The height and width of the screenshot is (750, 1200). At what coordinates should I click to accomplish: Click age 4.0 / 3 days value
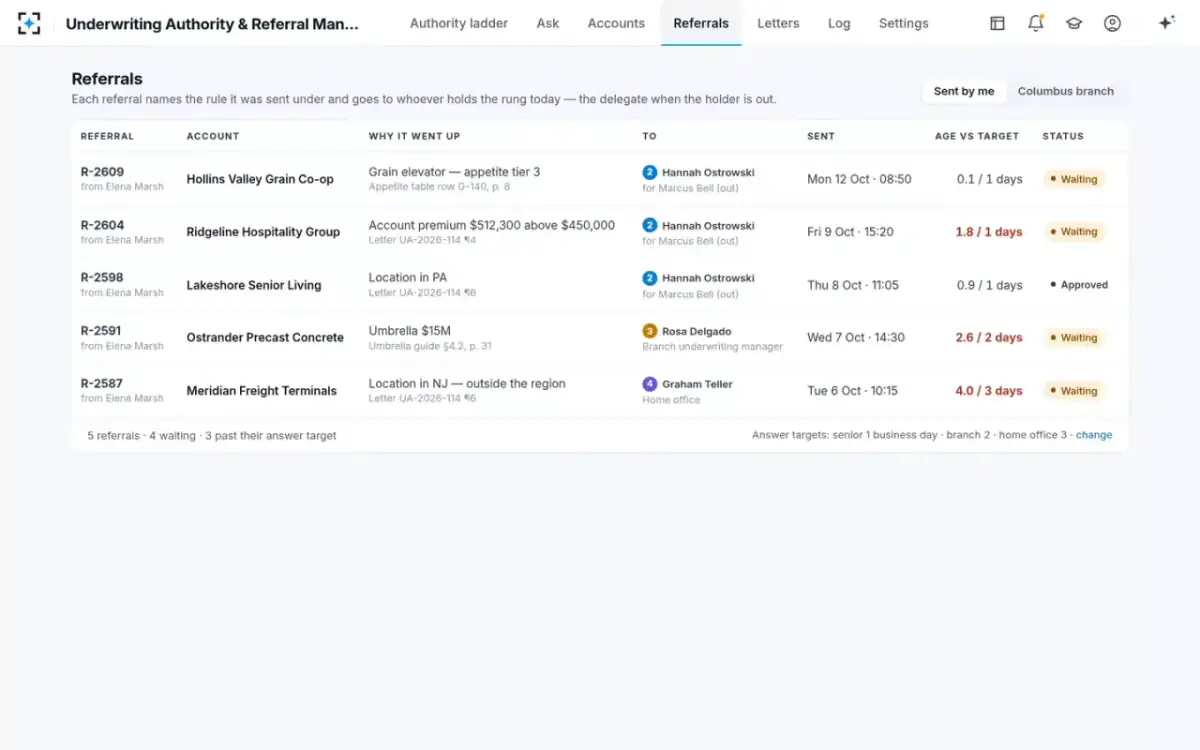coord(989,391)
